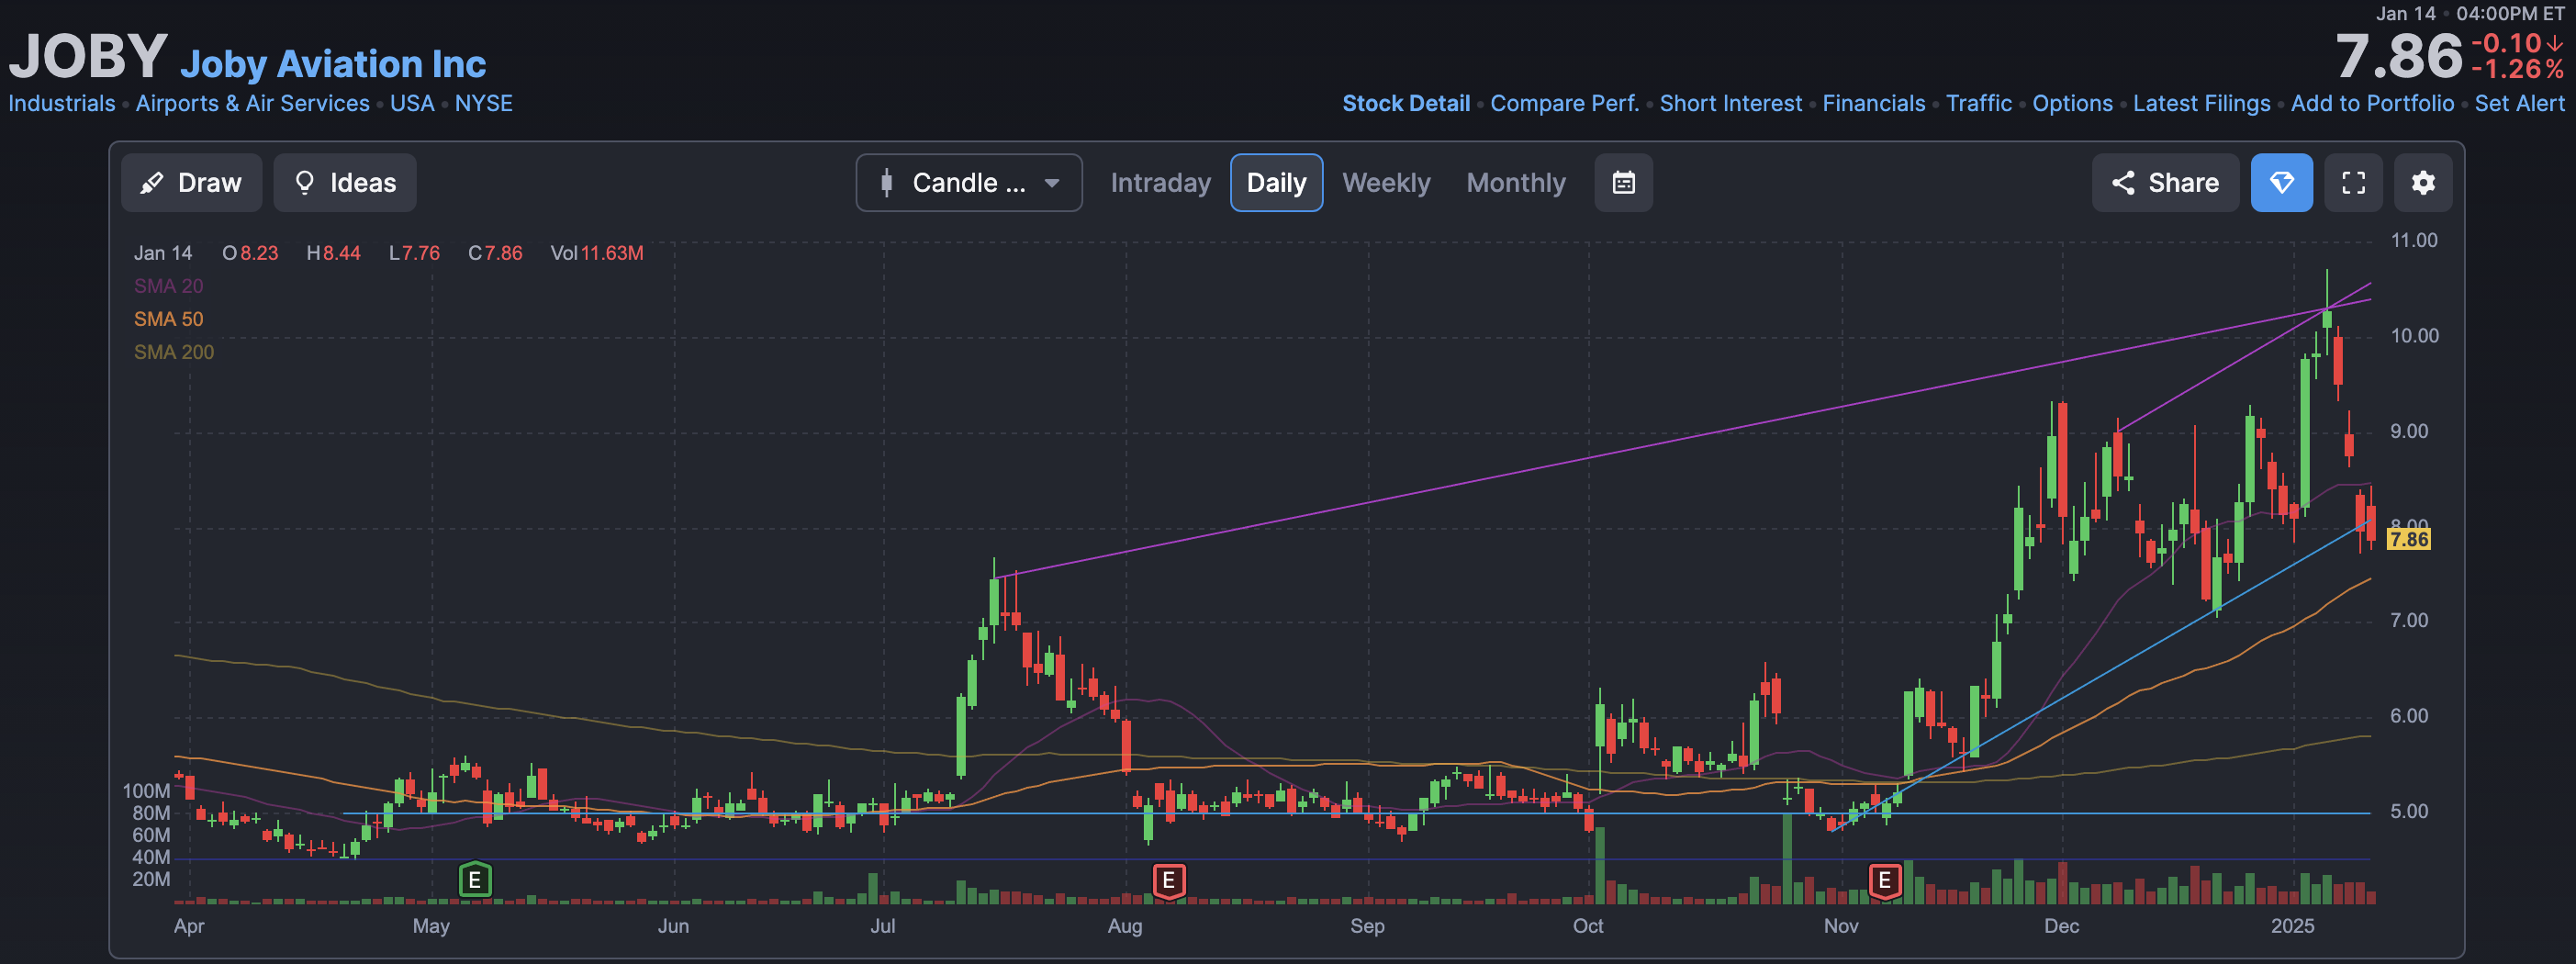2576x964 pixels.
Task: View Latest Filings
Action: point(2201,104)
